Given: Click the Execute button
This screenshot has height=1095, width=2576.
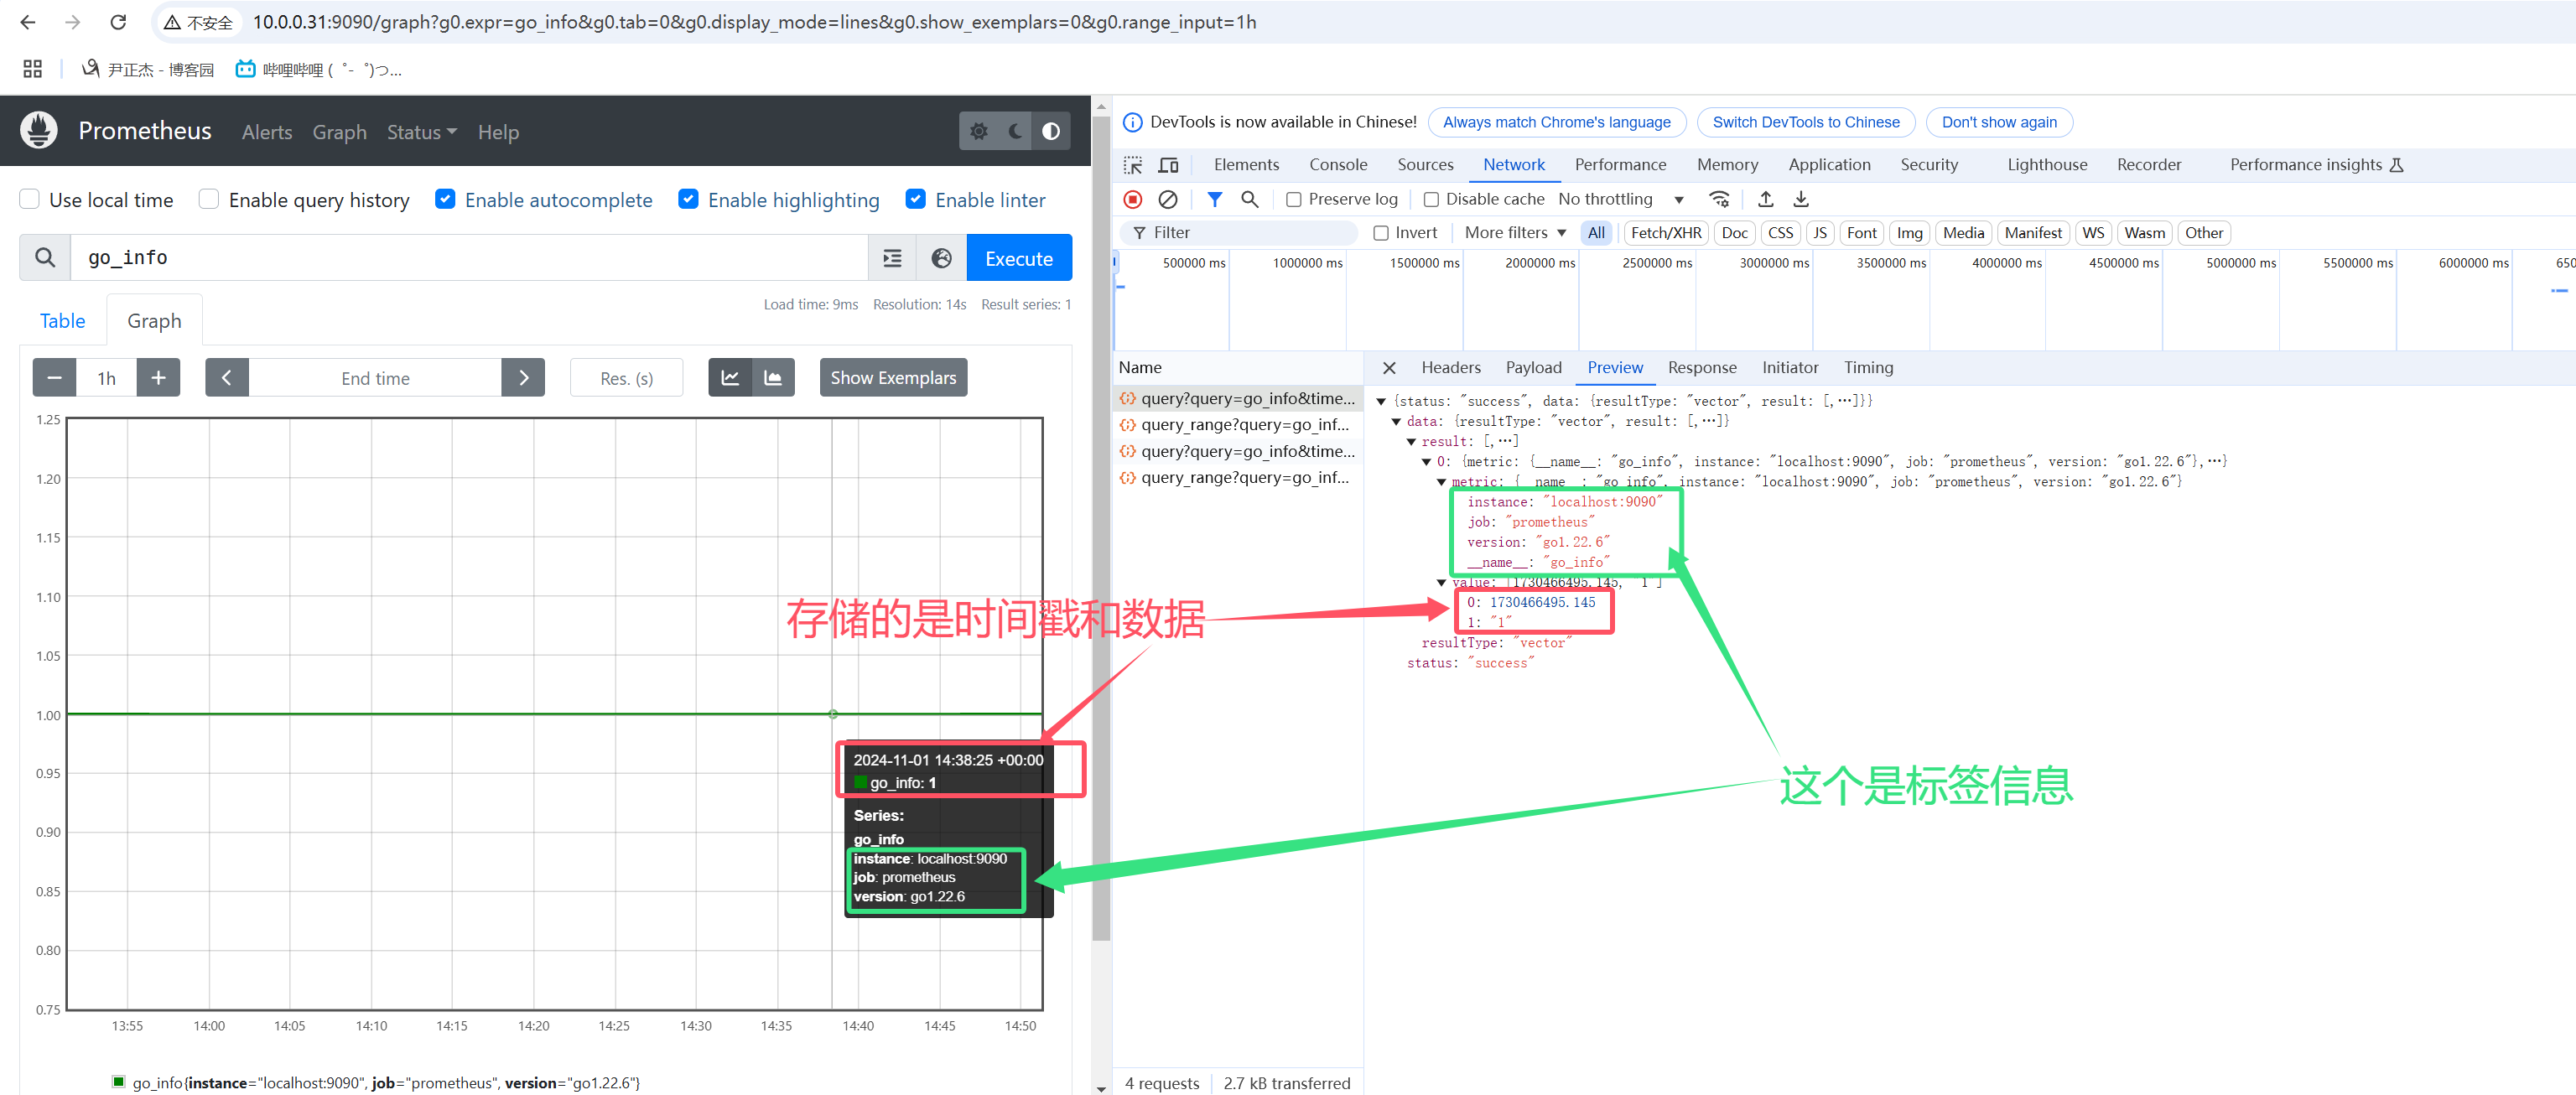Looking at the screenshot, I should tap(1018, 258).
